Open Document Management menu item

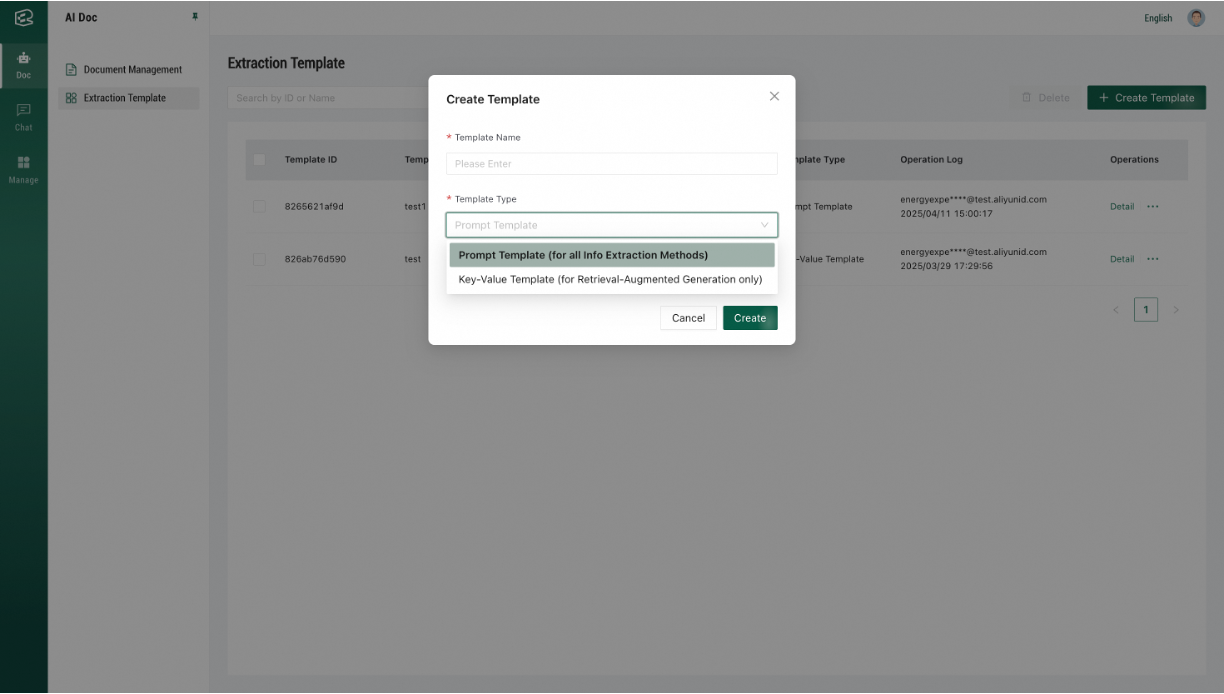point(128,70)
